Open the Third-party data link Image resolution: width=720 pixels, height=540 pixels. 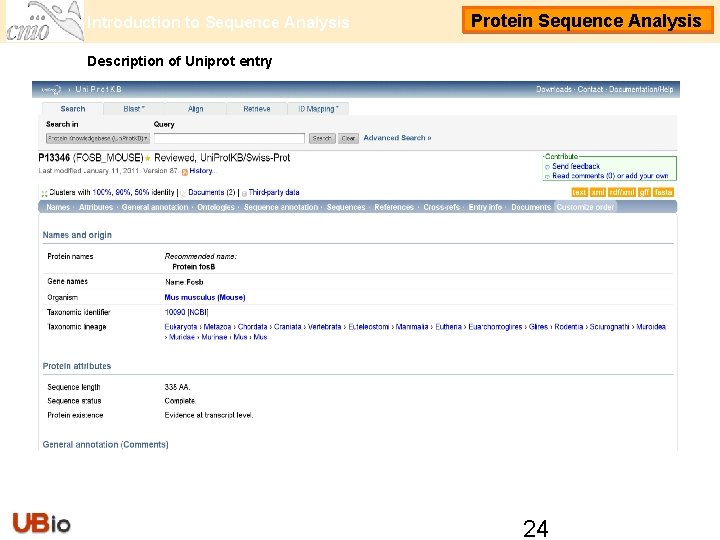coord(274,192)
